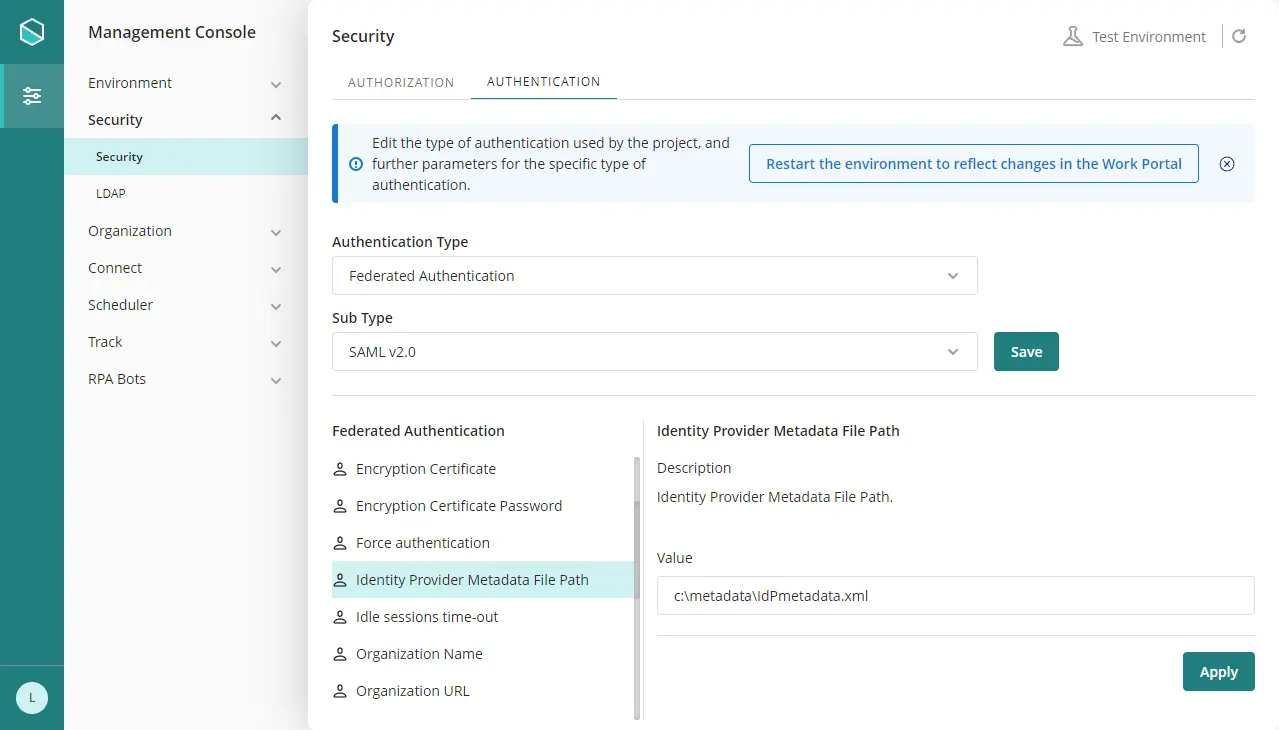This screenshot has height=730, width=1279.
Task: Expand the Environment menu chevron
Action: (x=276, y=84)
